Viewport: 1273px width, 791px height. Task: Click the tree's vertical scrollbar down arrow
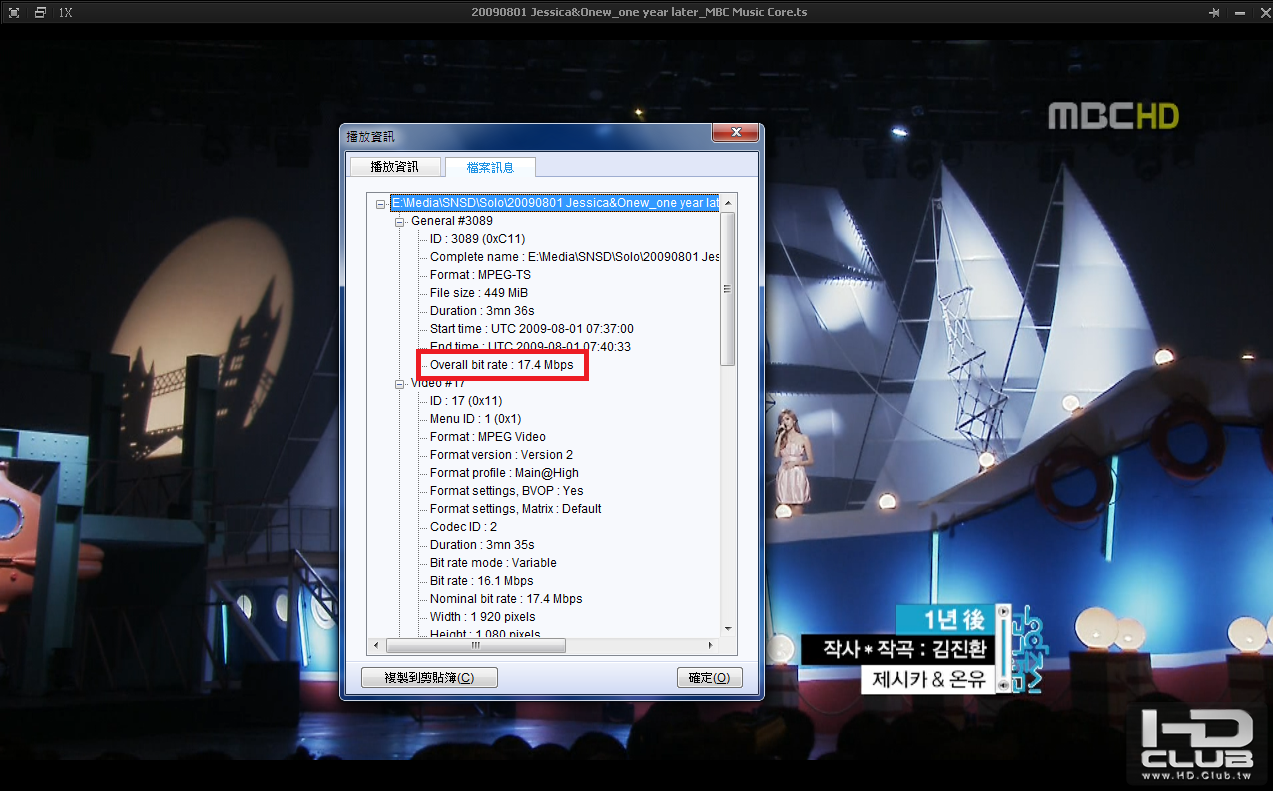point(727,629)
